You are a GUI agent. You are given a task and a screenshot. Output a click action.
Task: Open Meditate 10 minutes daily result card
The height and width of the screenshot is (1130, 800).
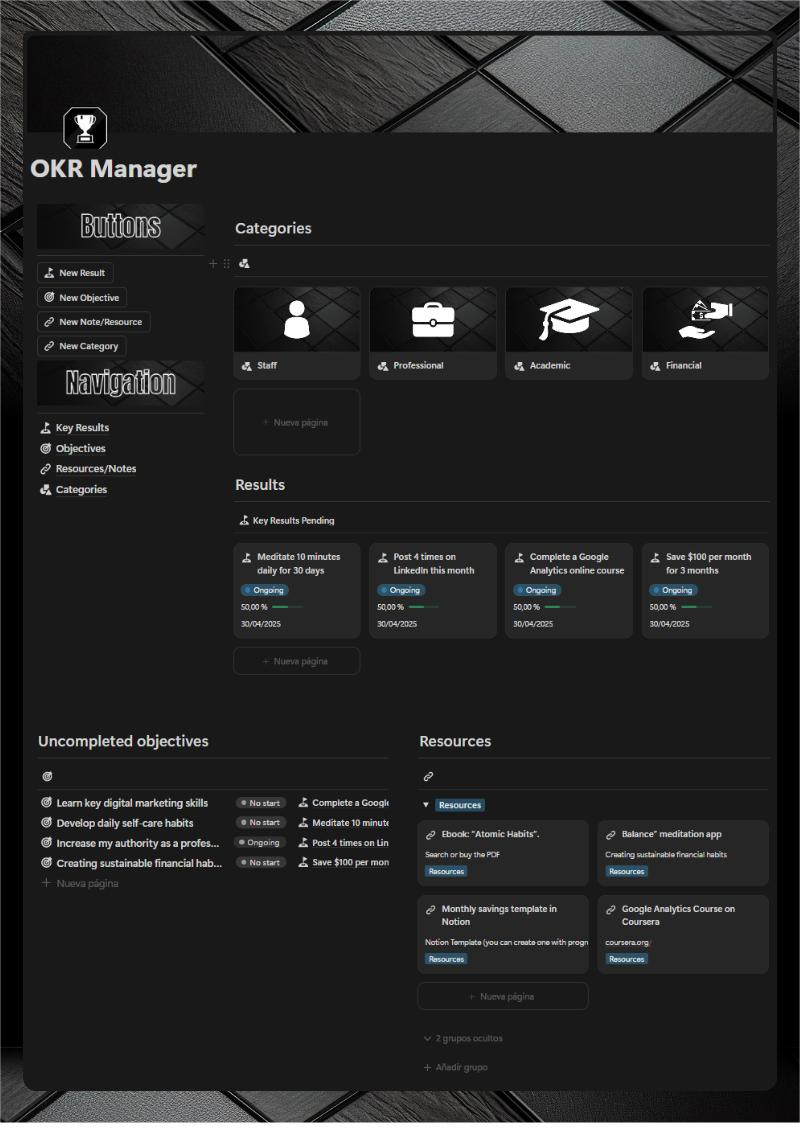click(x=297, y=590)
